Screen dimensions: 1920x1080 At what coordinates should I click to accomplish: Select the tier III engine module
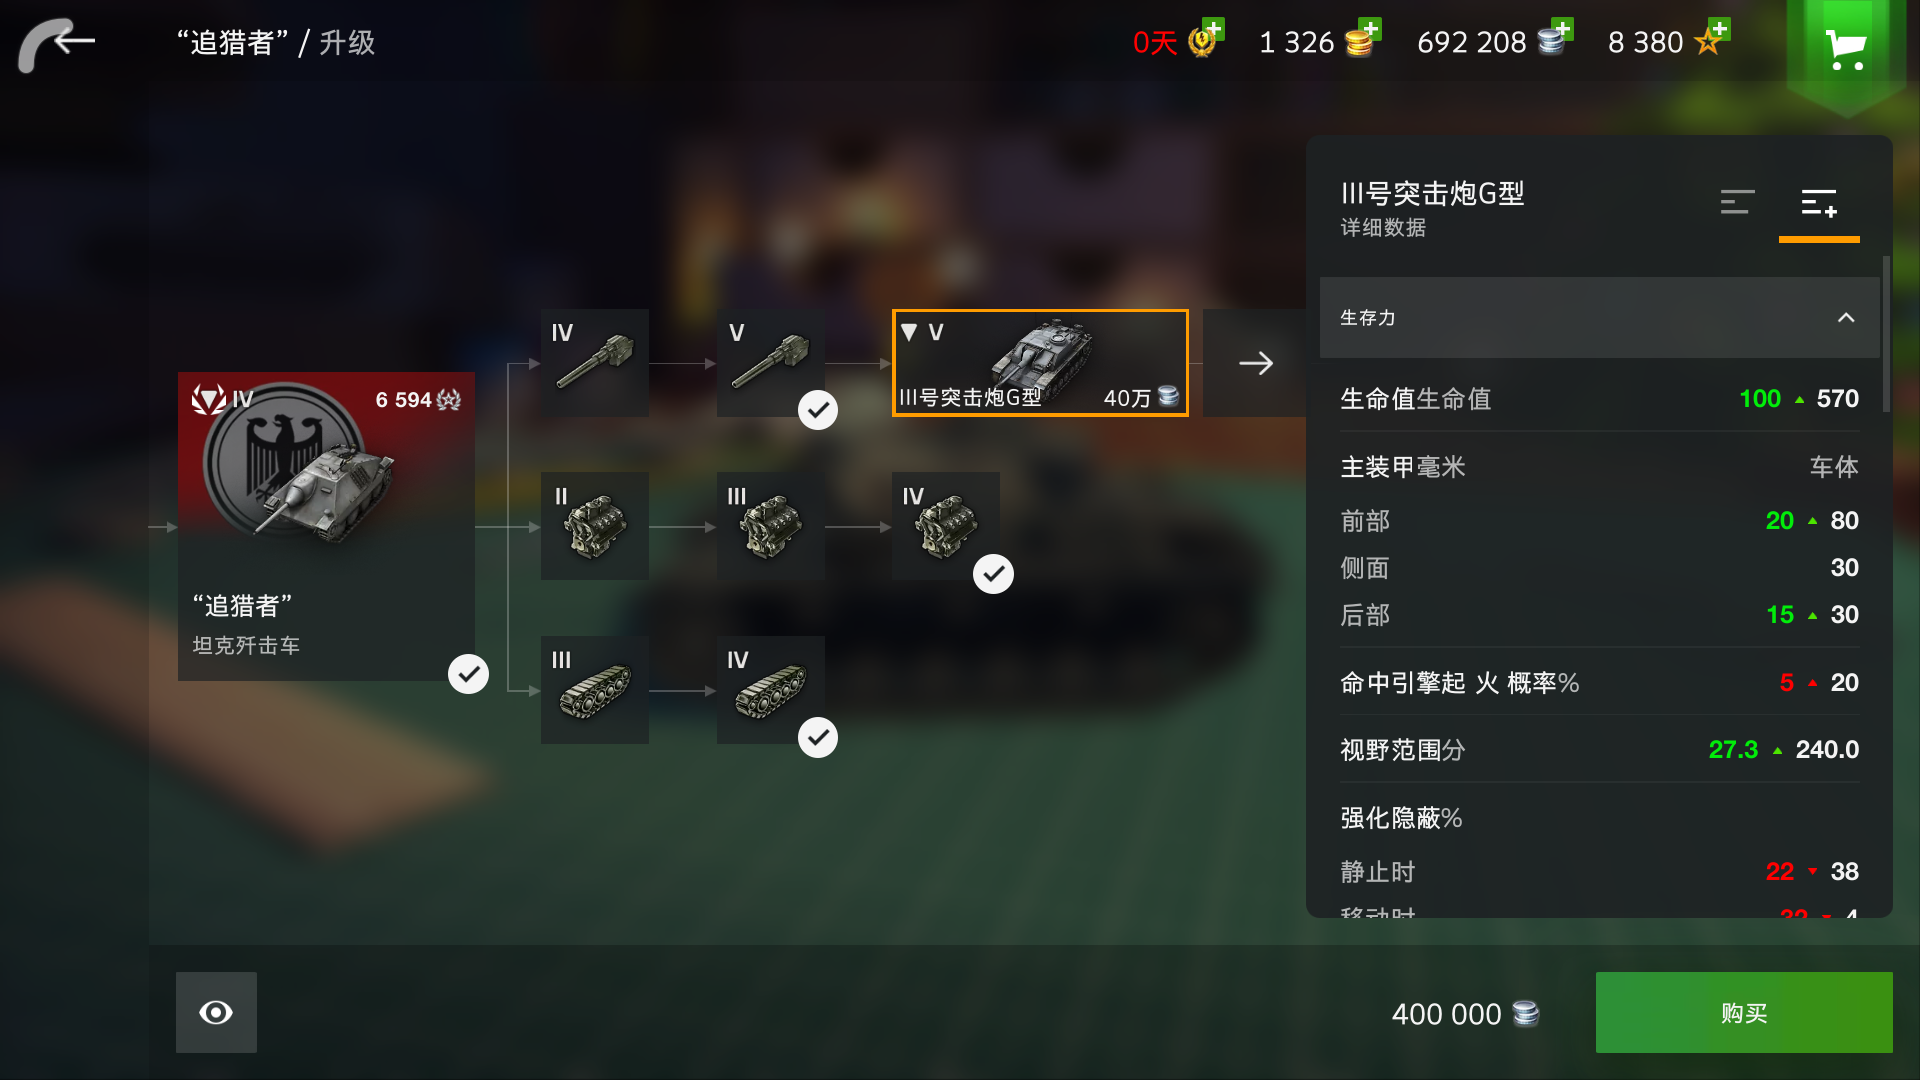(771, 526)
